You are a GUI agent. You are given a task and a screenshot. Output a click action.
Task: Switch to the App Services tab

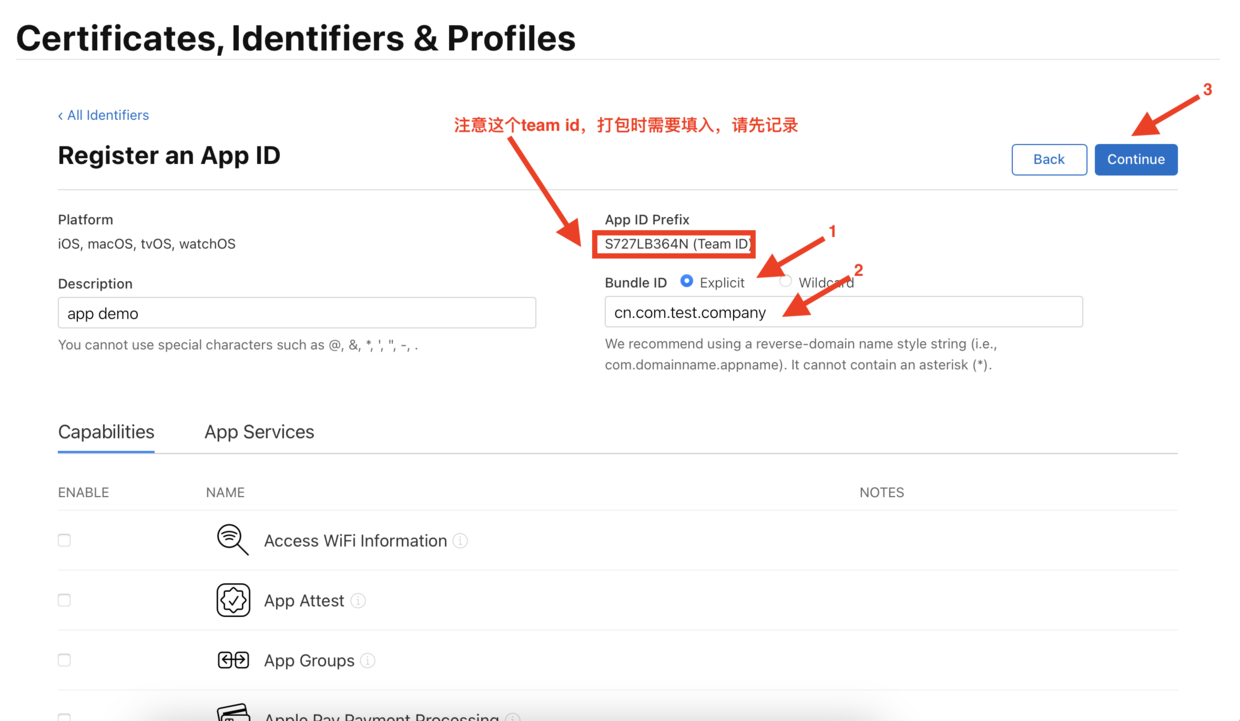point(259,432)
